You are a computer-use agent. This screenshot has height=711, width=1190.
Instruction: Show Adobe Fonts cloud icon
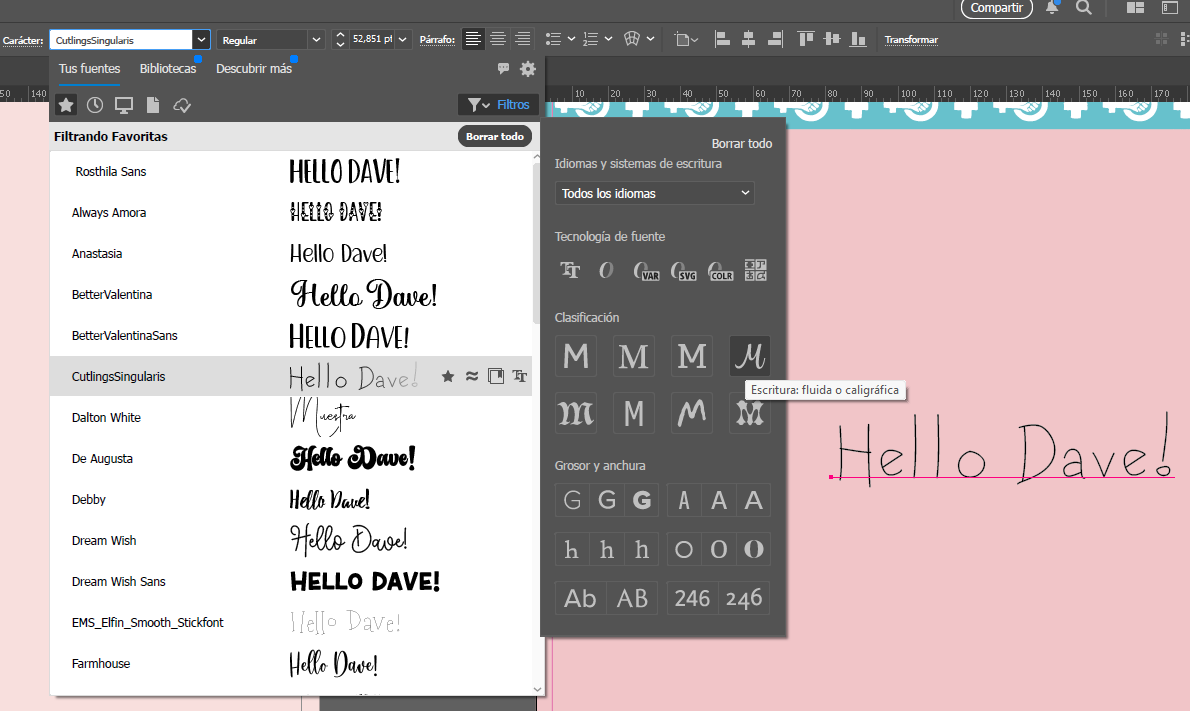(x=182, y=105)
